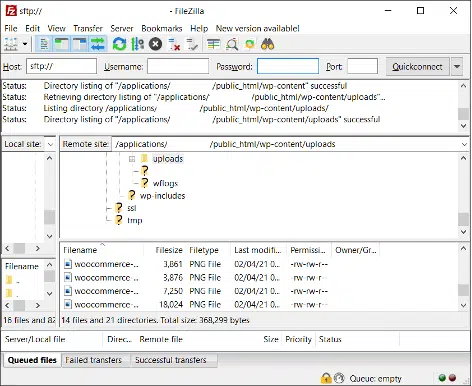Click the encryption lock icon in status bar

[326, 378]
